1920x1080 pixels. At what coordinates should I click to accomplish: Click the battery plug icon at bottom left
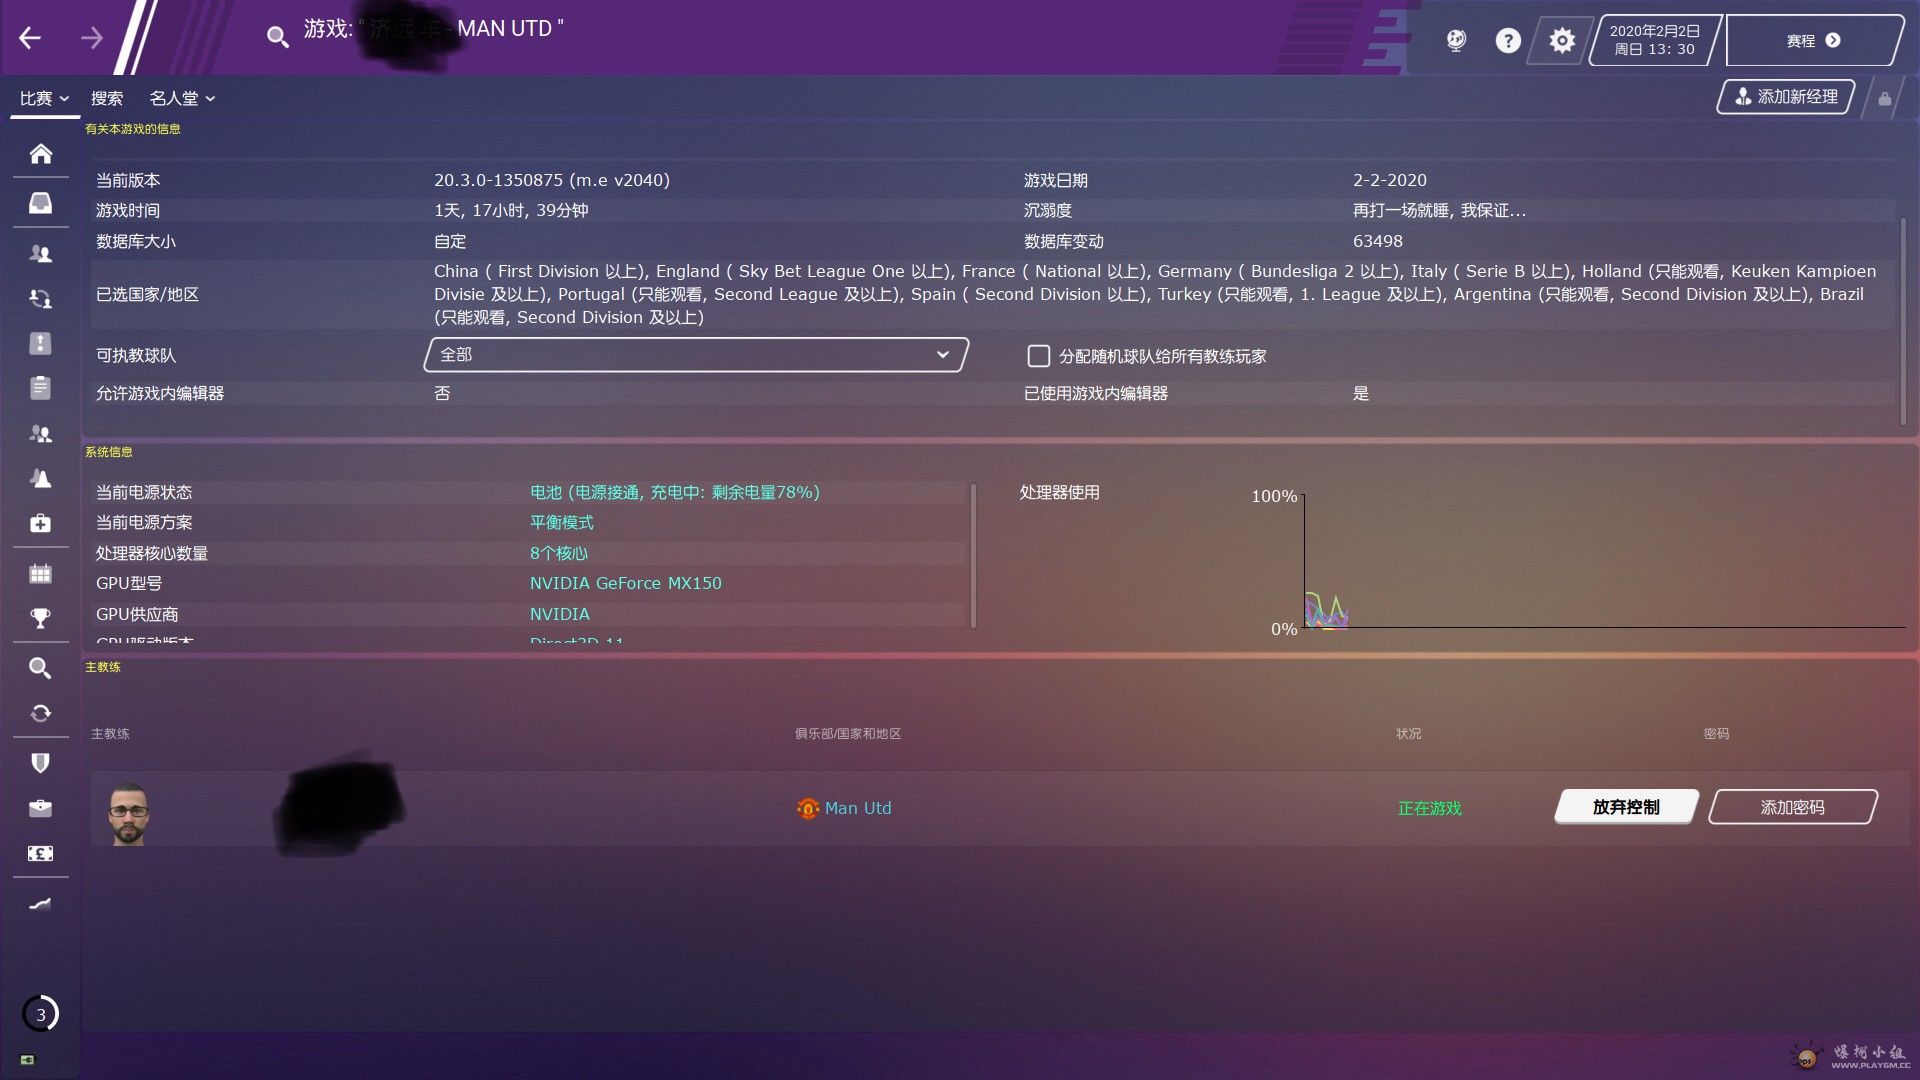(27, 1059)
